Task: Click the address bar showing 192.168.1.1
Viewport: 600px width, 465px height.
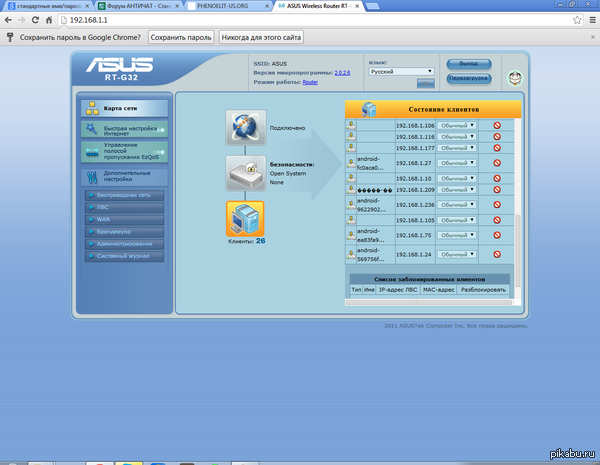Action: (x=300, y=20)
